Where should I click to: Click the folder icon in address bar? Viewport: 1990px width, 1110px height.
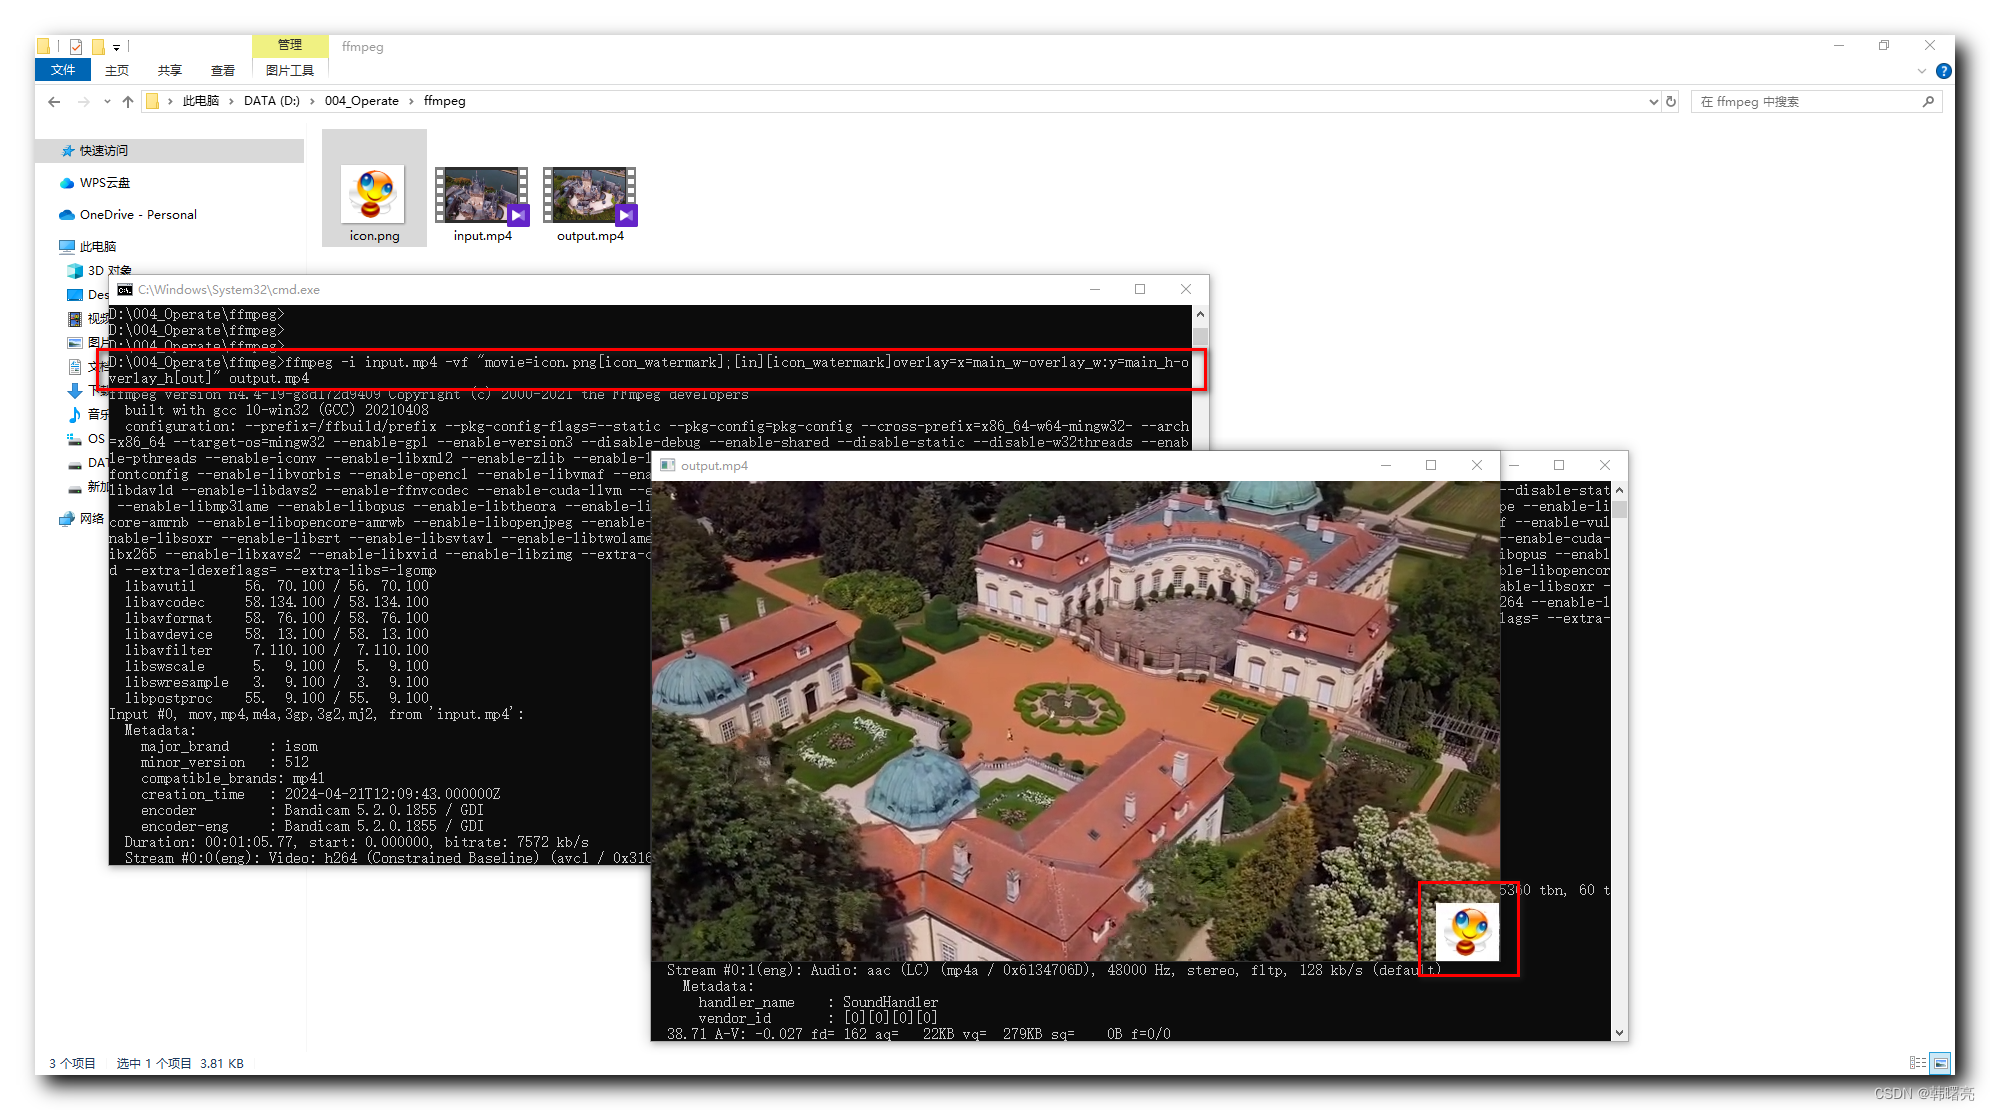pos(152,101)
